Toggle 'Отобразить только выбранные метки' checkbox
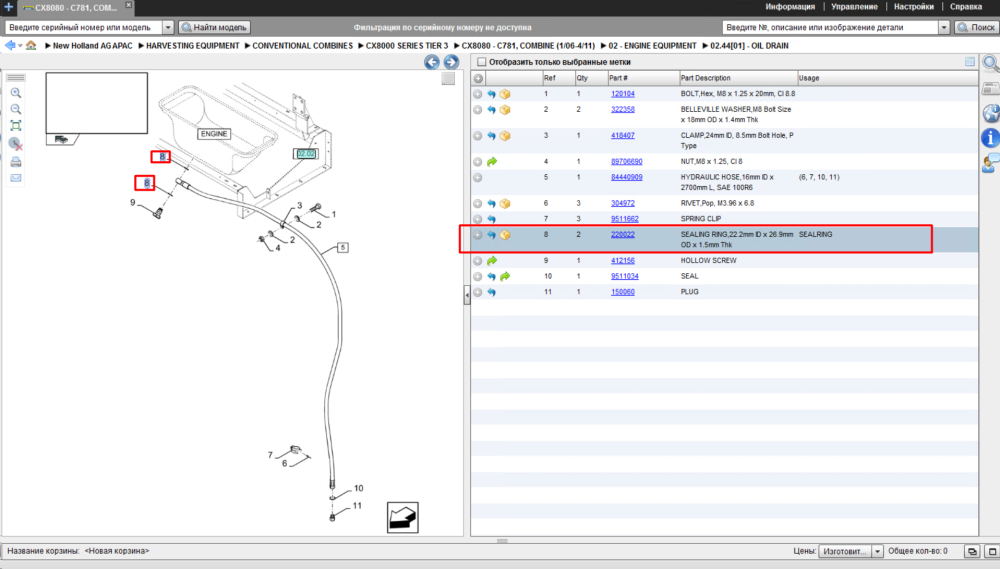Screen dimensions: 1000x569 [482, 62]
